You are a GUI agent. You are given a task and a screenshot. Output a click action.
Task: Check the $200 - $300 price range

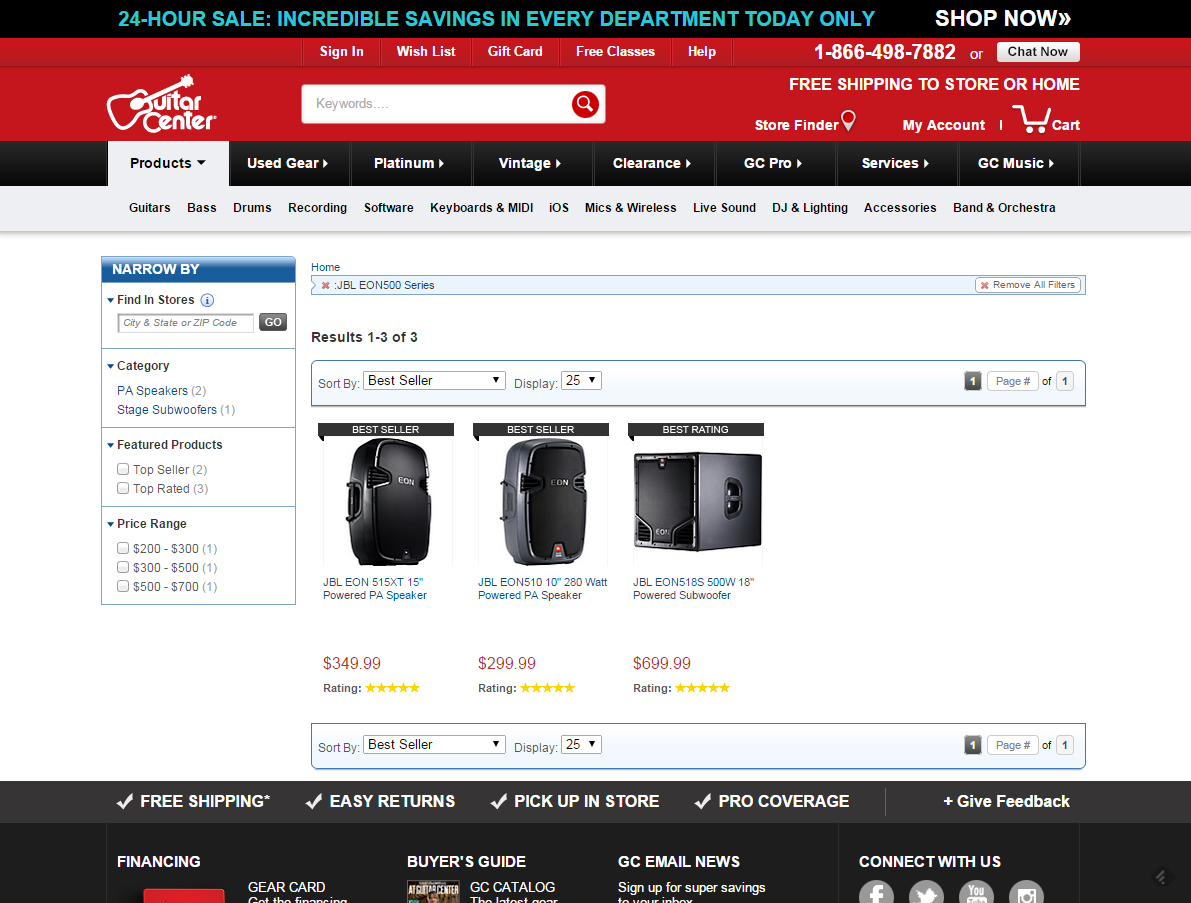[123, 548]
